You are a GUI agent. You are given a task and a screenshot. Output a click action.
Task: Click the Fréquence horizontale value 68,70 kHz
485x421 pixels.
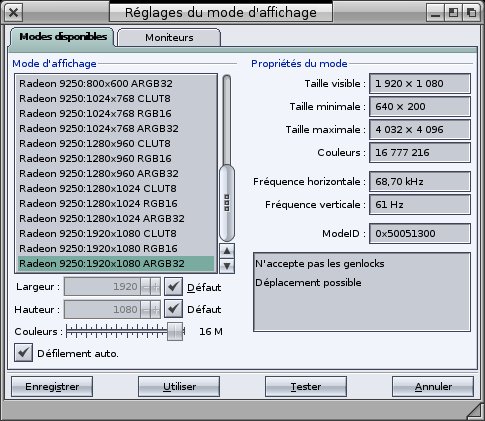pos(420,181)
